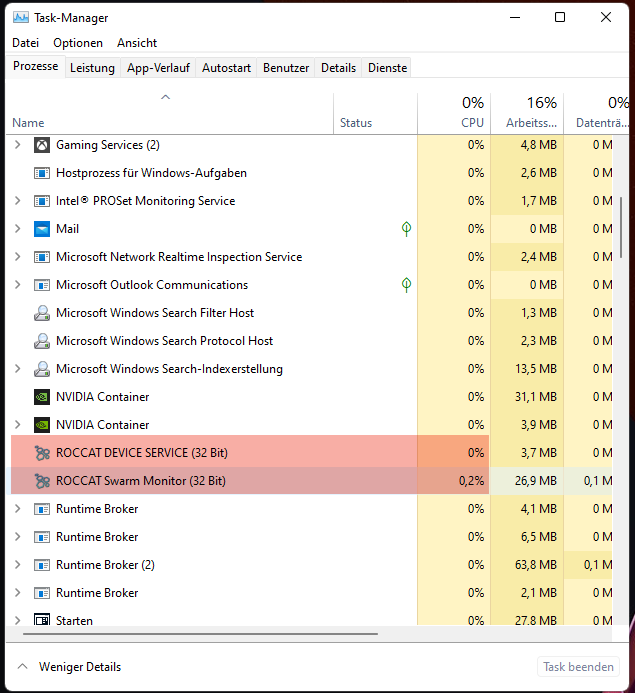The width and height of the screenshot is (635, 693).
Task: Click the horizontal scrollbar thumb
Action: (x=201, y=634)
